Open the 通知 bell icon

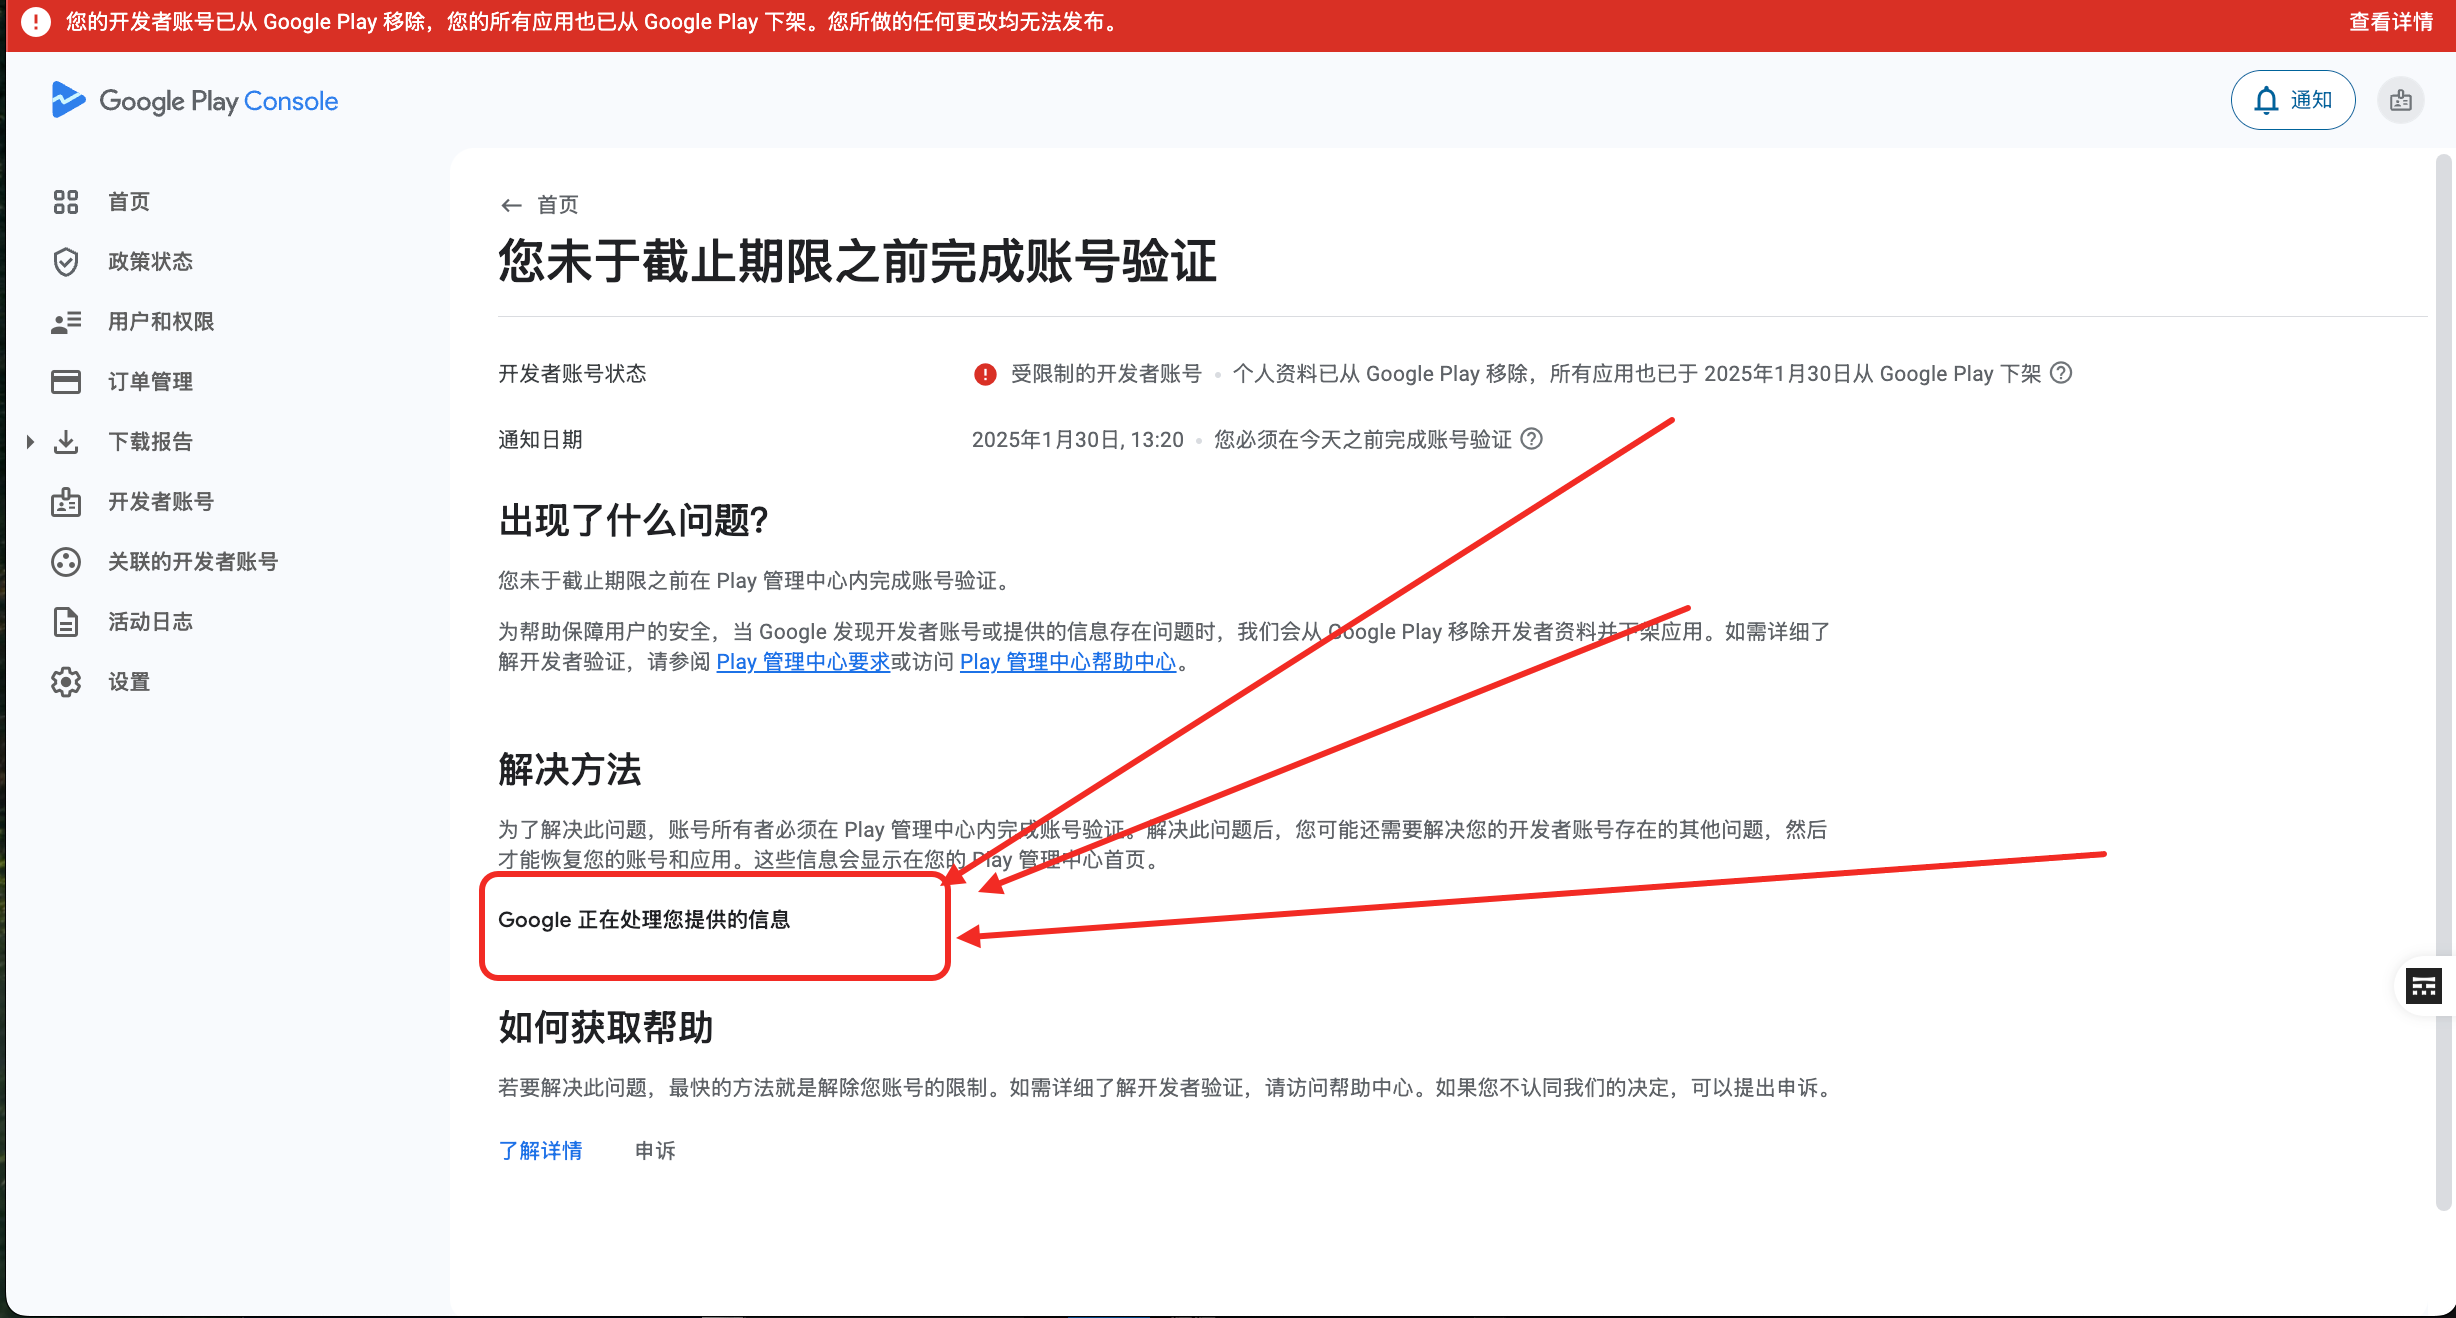pyautogui.click(x=2265, y=100)
